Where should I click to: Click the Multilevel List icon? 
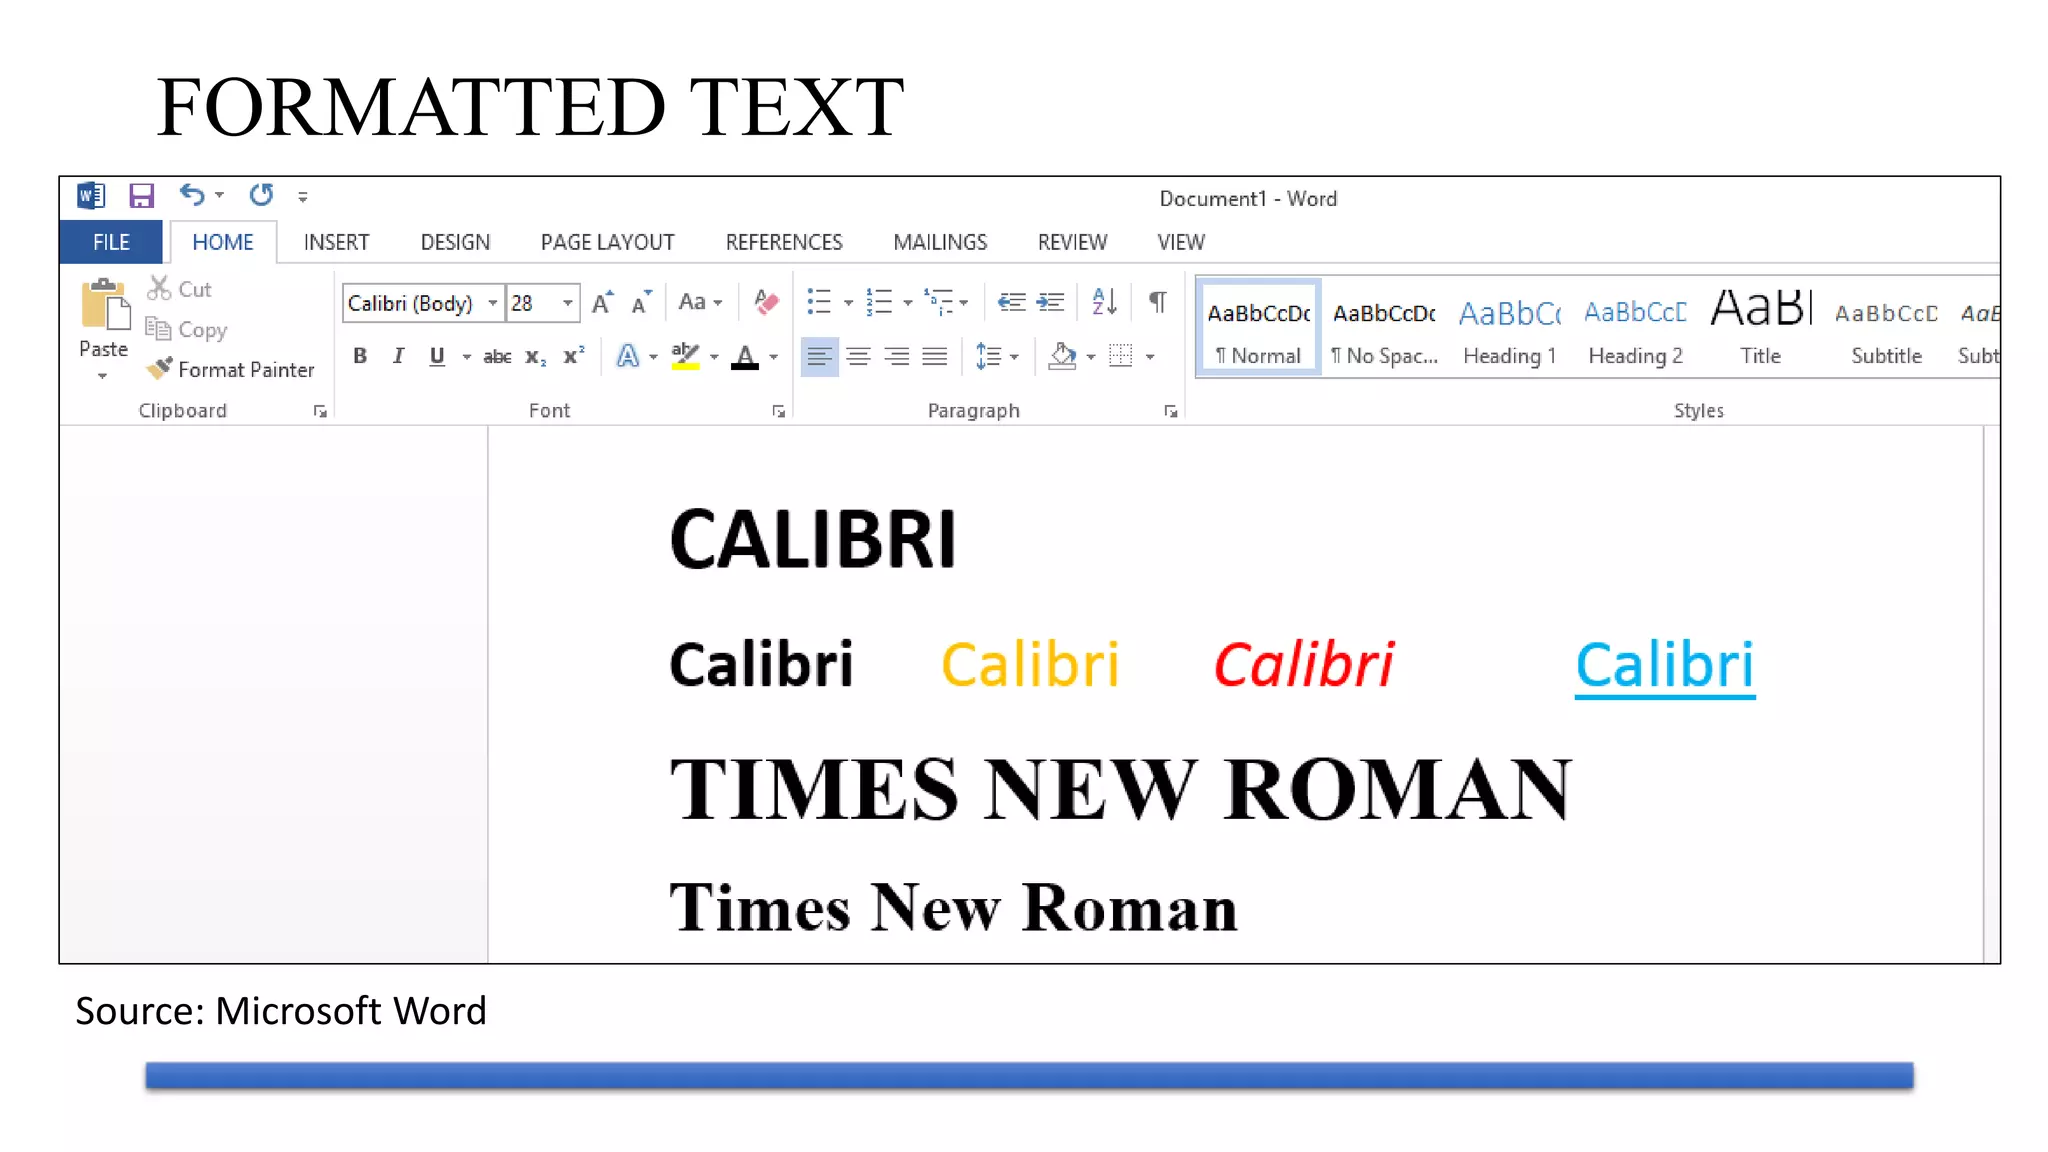click(939, 302)
